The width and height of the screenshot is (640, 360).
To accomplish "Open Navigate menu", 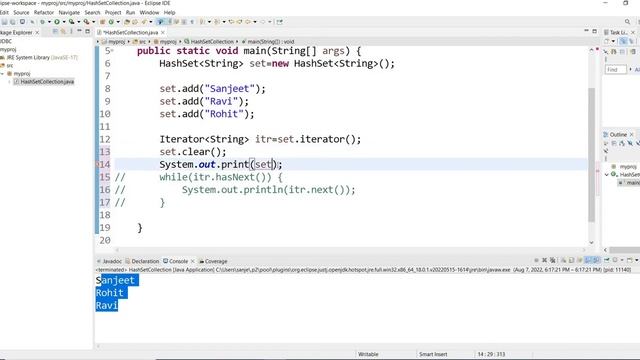I will (69, 13).
